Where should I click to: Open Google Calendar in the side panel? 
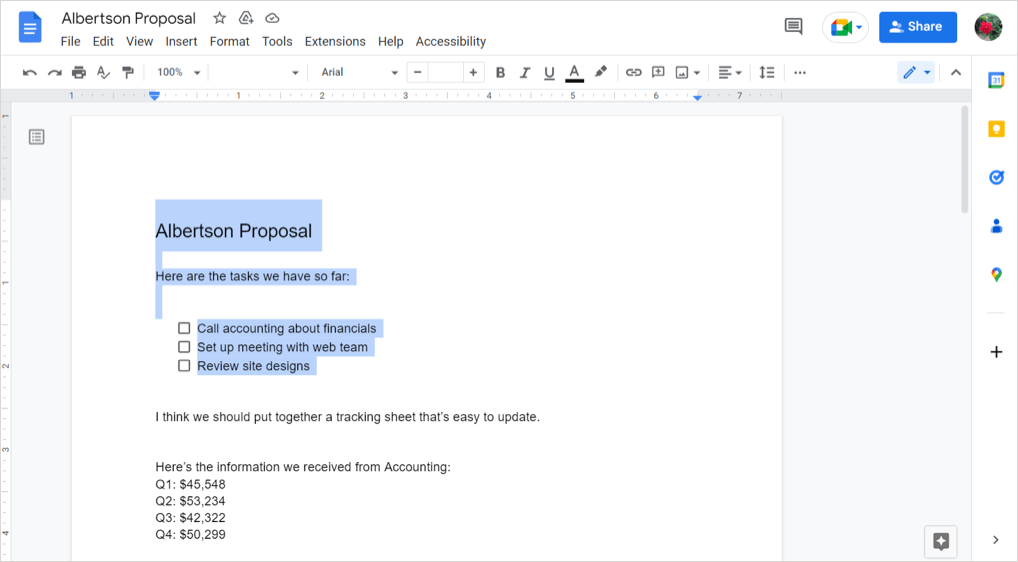[x=996, y=81]
